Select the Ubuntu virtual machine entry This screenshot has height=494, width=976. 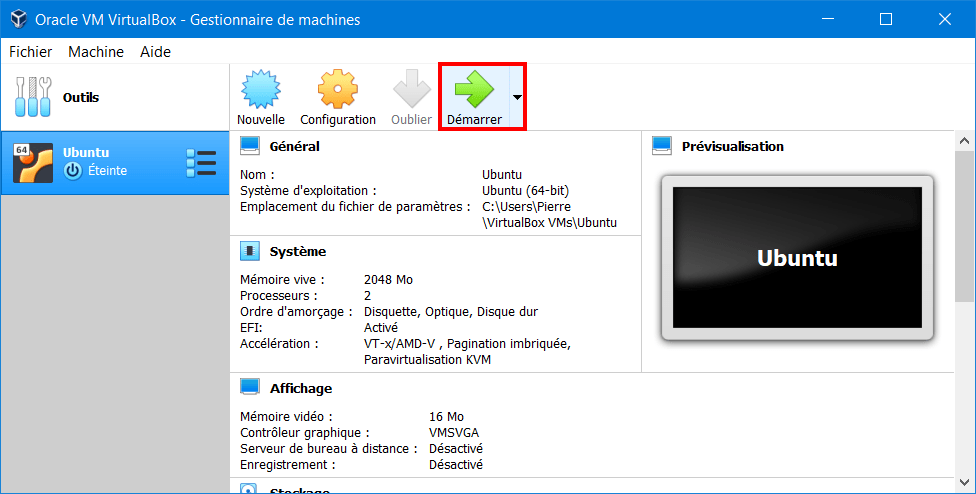point(115,163)
